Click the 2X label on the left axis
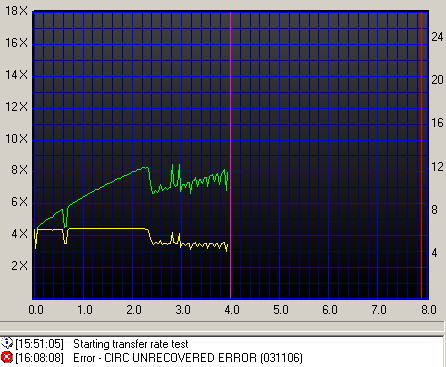446x367 pixels. (x=19, y=266)
